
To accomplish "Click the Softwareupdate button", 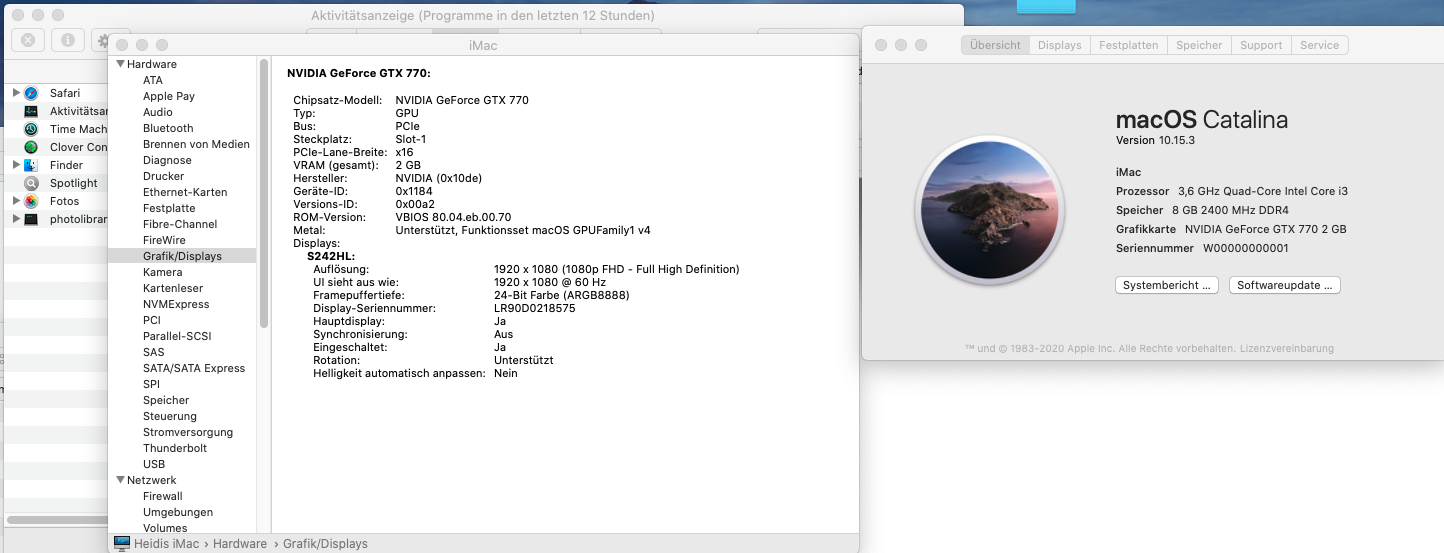I will pos(1284,285).
